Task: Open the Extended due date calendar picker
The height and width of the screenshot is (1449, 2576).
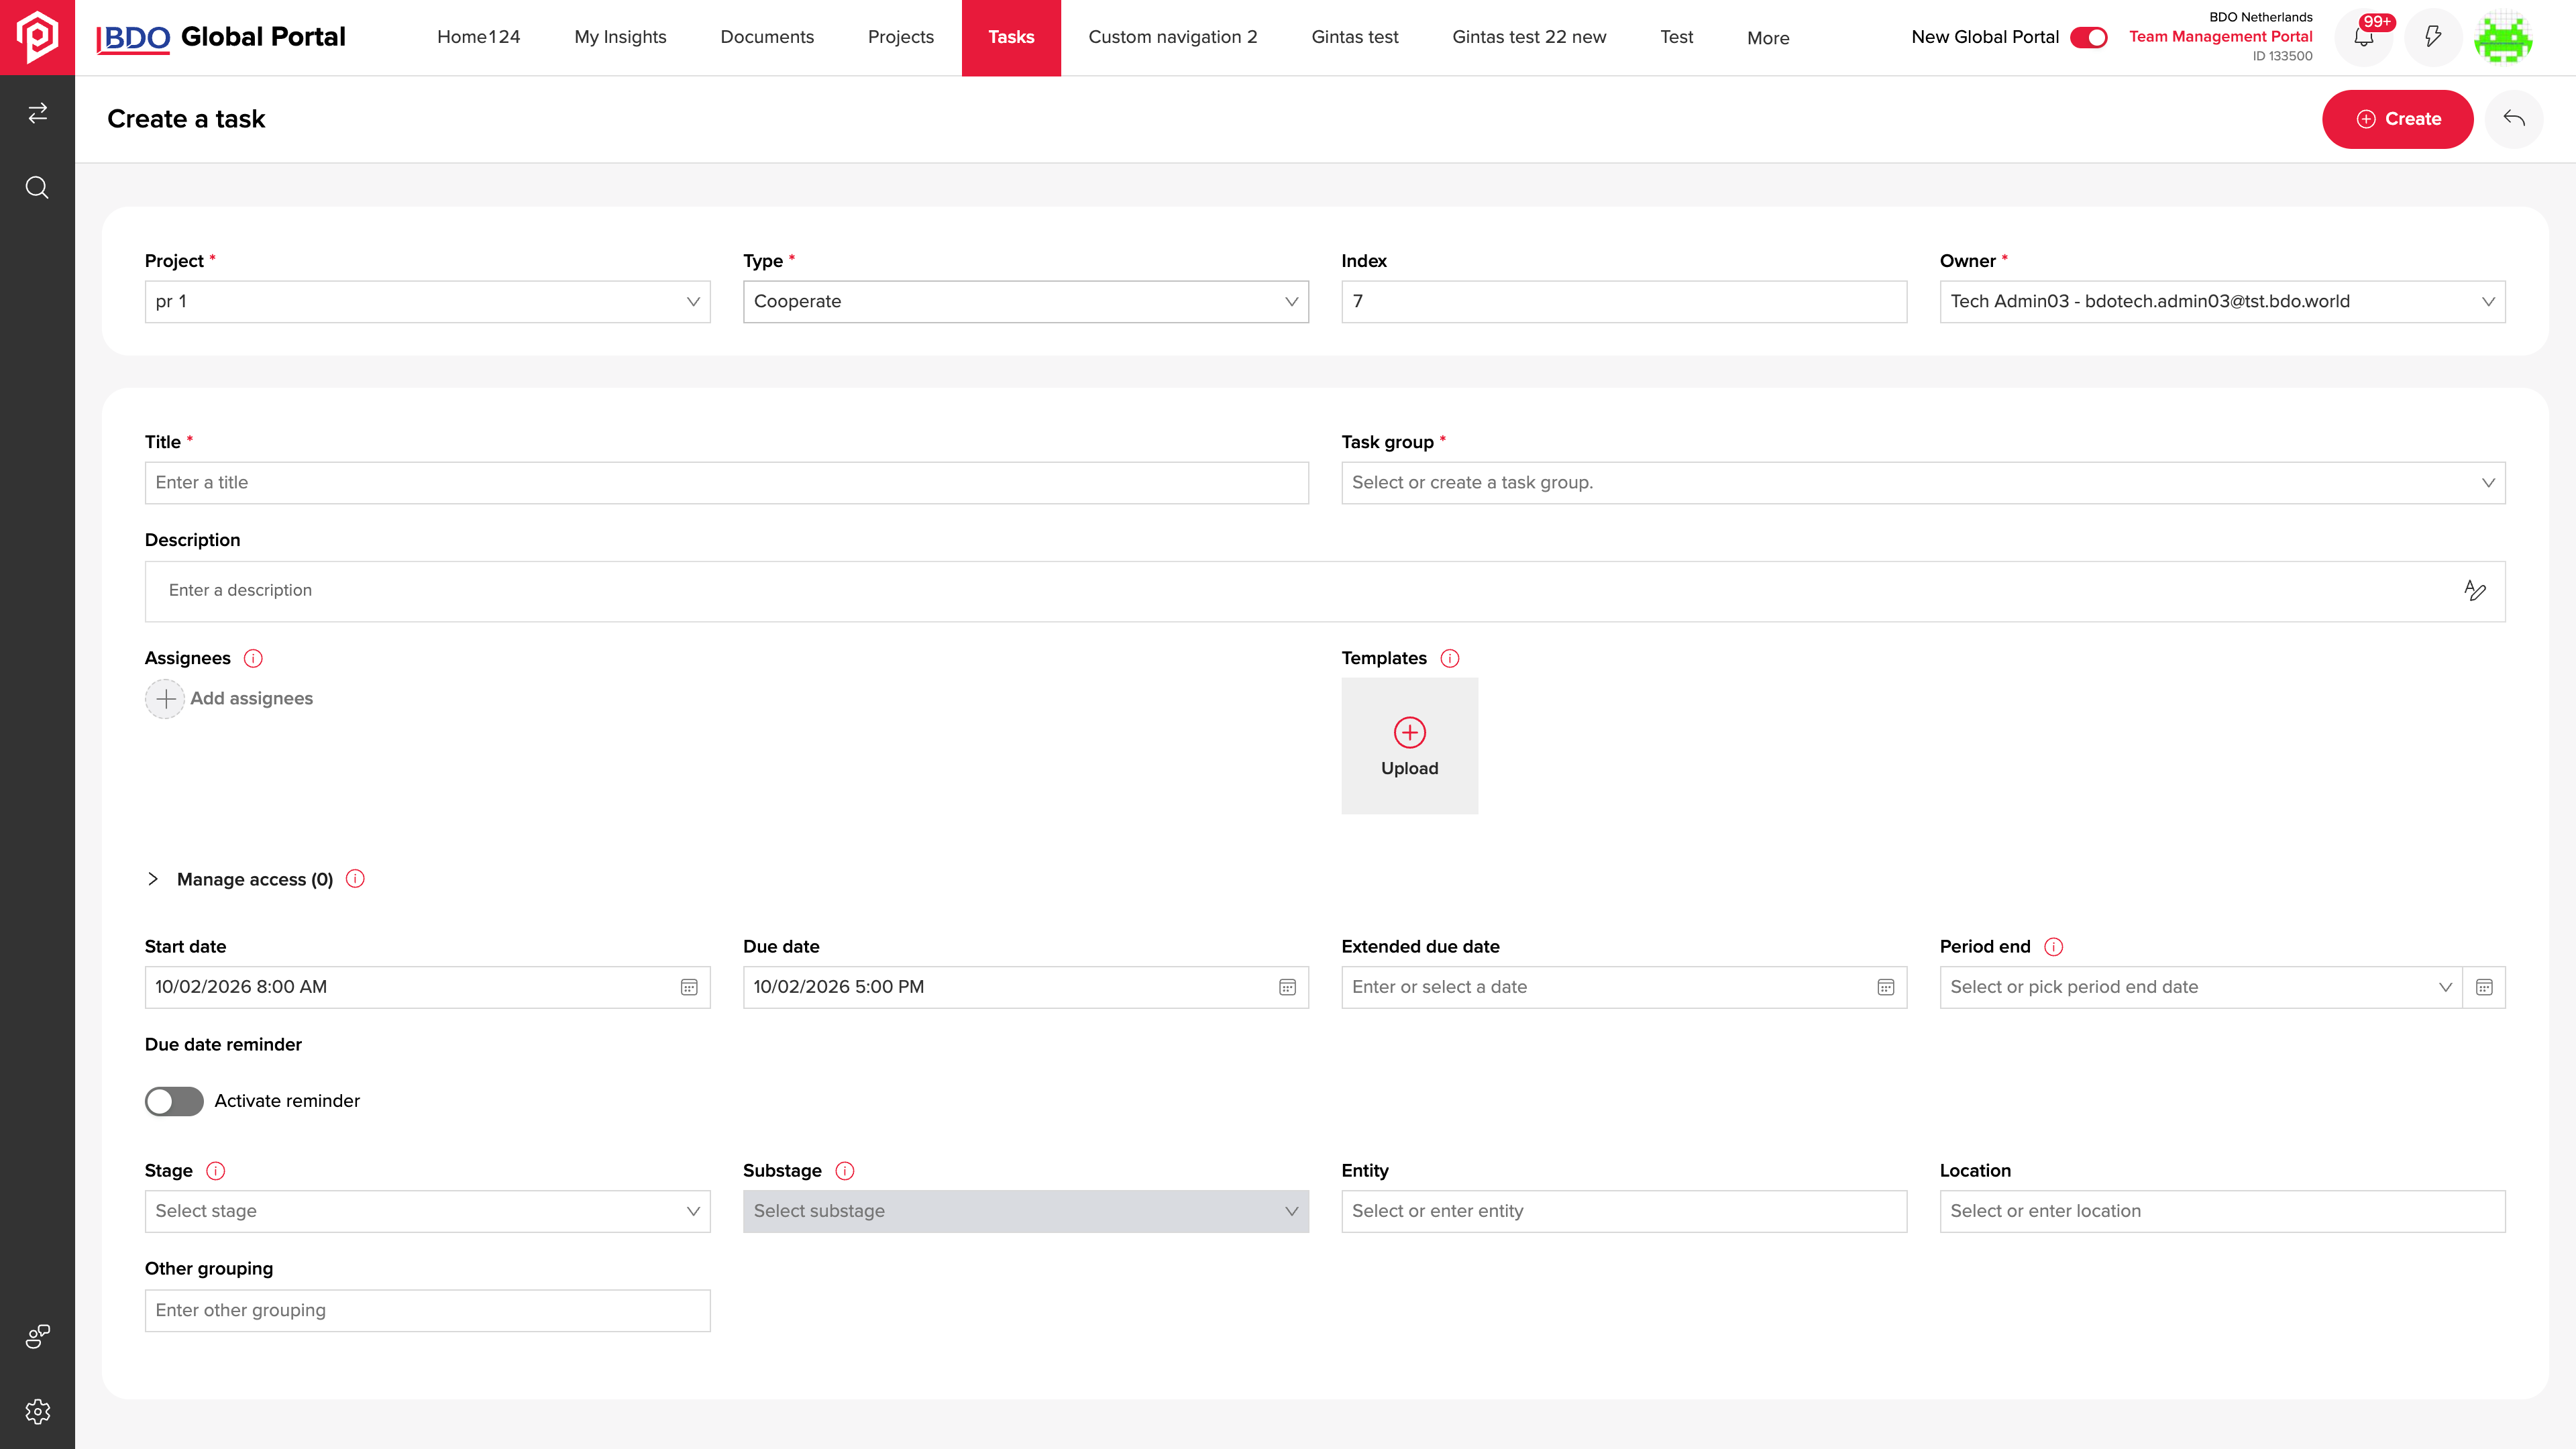Action: pyautogui.click(x=1886, y=987)
